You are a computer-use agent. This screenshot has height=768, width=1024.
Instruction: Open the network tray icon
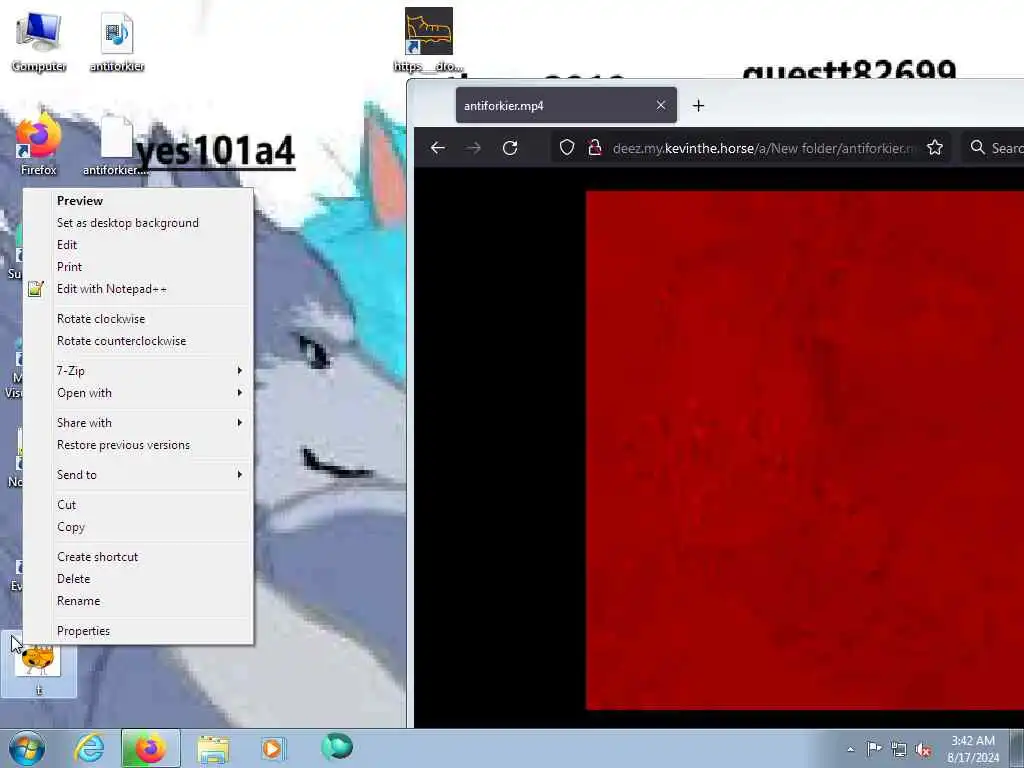(899, 749)
